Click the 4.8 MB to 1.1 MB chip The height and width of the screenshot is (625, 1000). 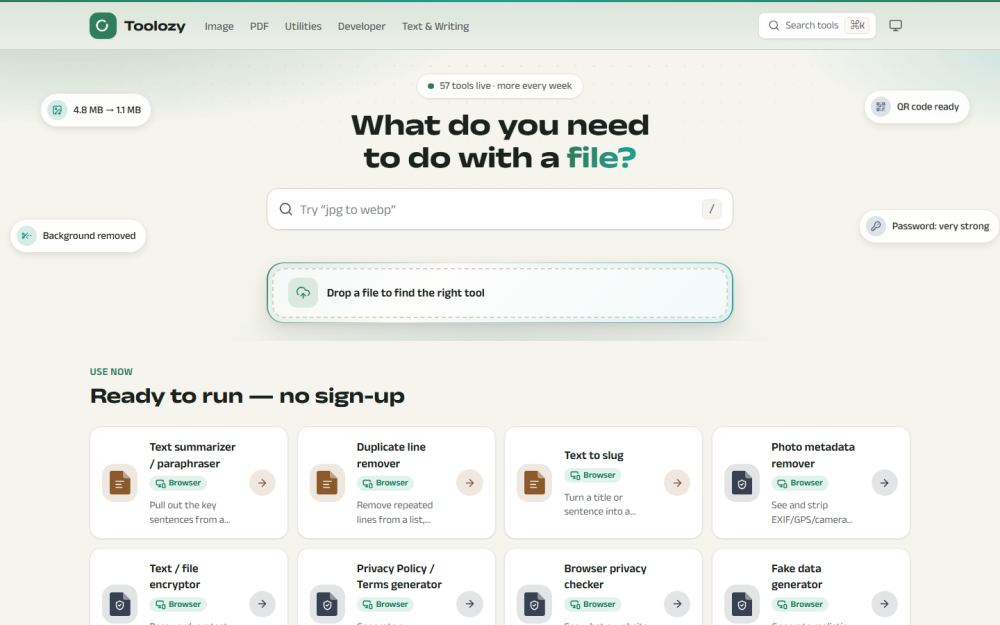coord(96,110)
